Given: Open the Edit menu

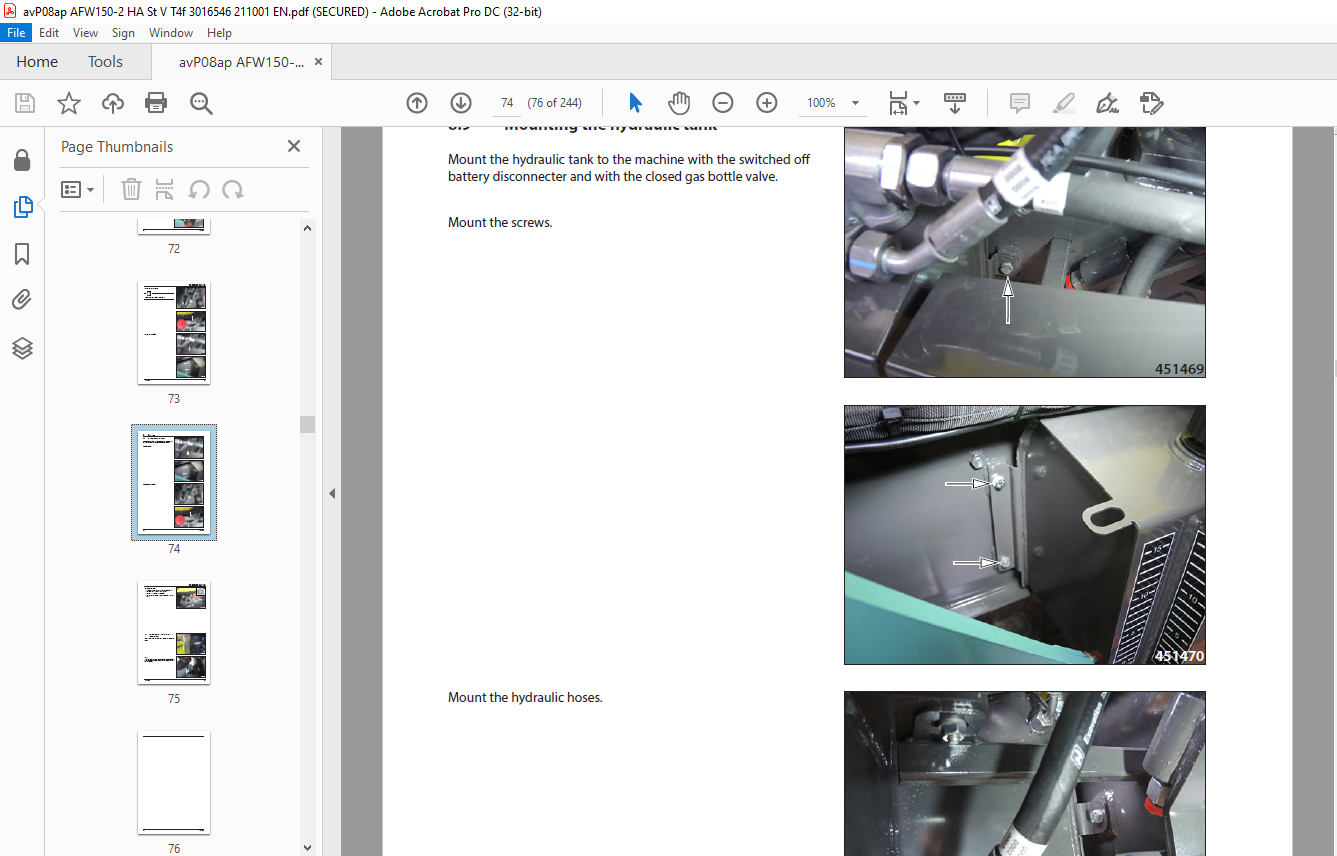Looking at the screenshot, I should (x=49, y=33).
